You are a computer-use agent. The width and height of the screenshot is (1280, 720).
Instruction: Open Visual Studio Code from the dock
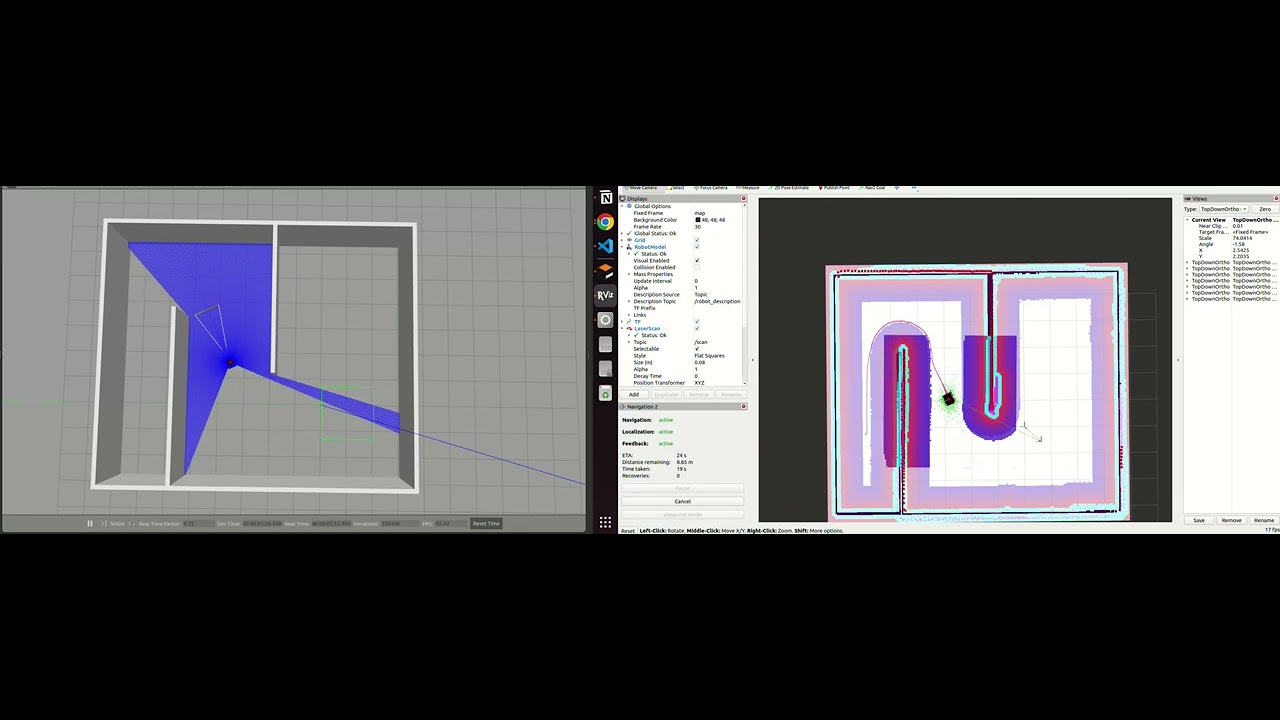(605, 246)
